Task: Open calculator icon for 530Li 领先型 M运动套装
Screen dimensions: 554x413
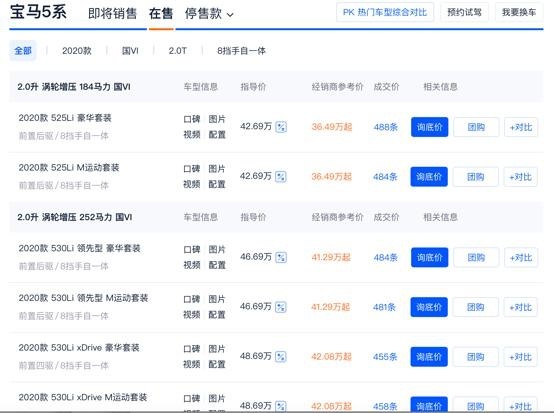Action: click(281, 307)
